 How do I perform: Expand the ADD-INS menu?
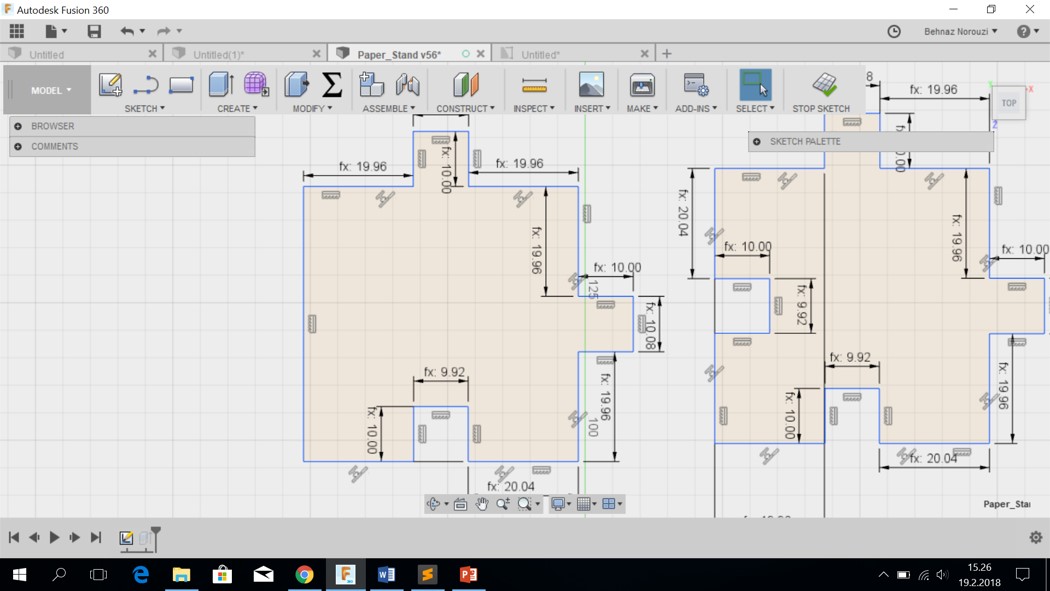point(696,108)
